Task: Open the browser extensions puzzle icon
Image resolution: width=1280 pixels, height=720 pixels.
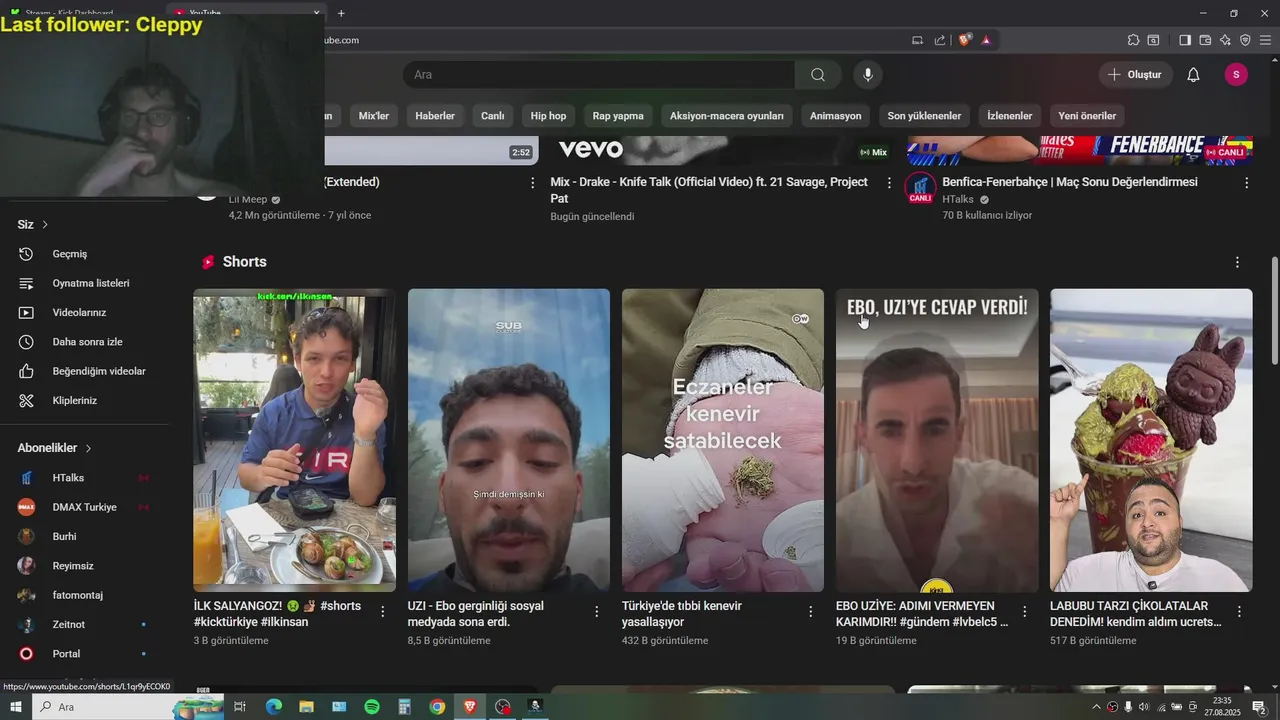Action: point(1133,40)
